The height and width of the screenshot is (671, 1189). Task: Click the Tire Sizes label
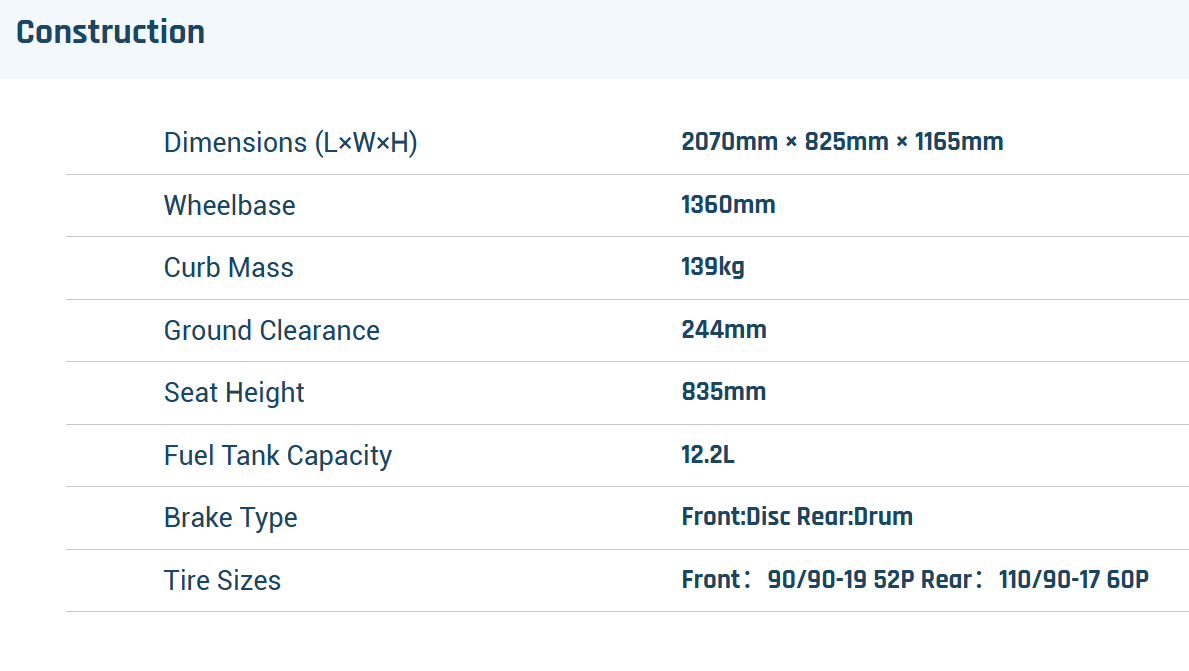(222, 581)
